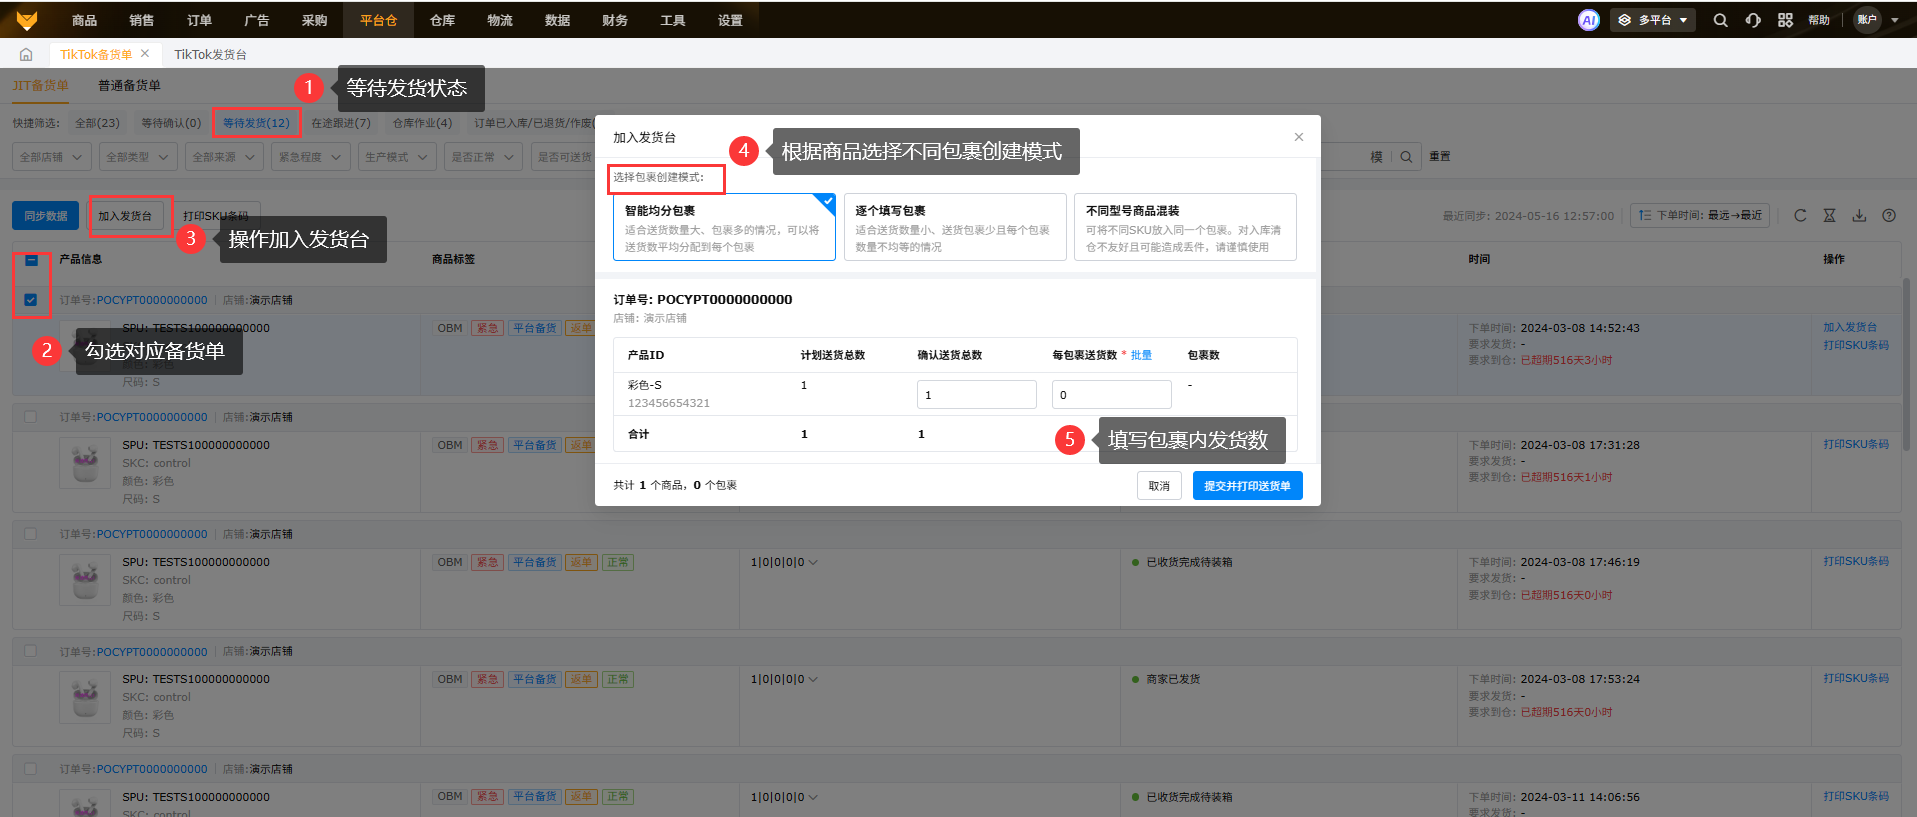Open the hourglass task history icon
Viewport: 1917px width, 817px height.
pyautogui.click(x=1829, y=215)
